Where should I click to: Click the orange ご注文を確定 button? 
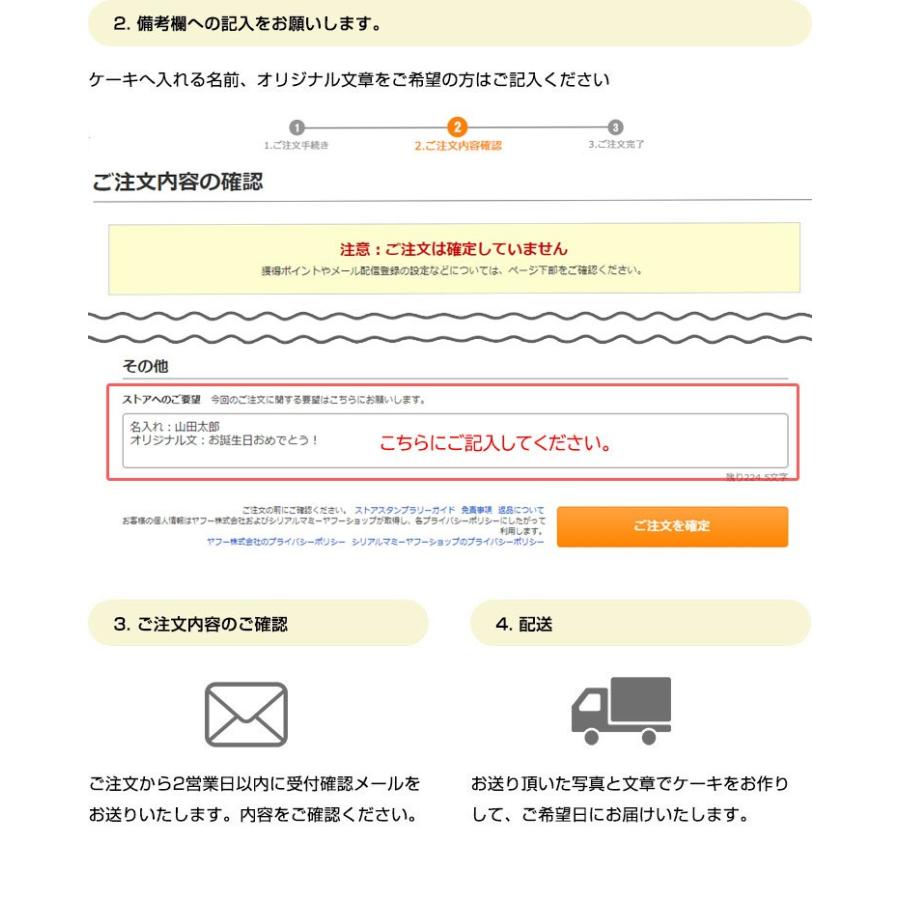coord(672,526)
